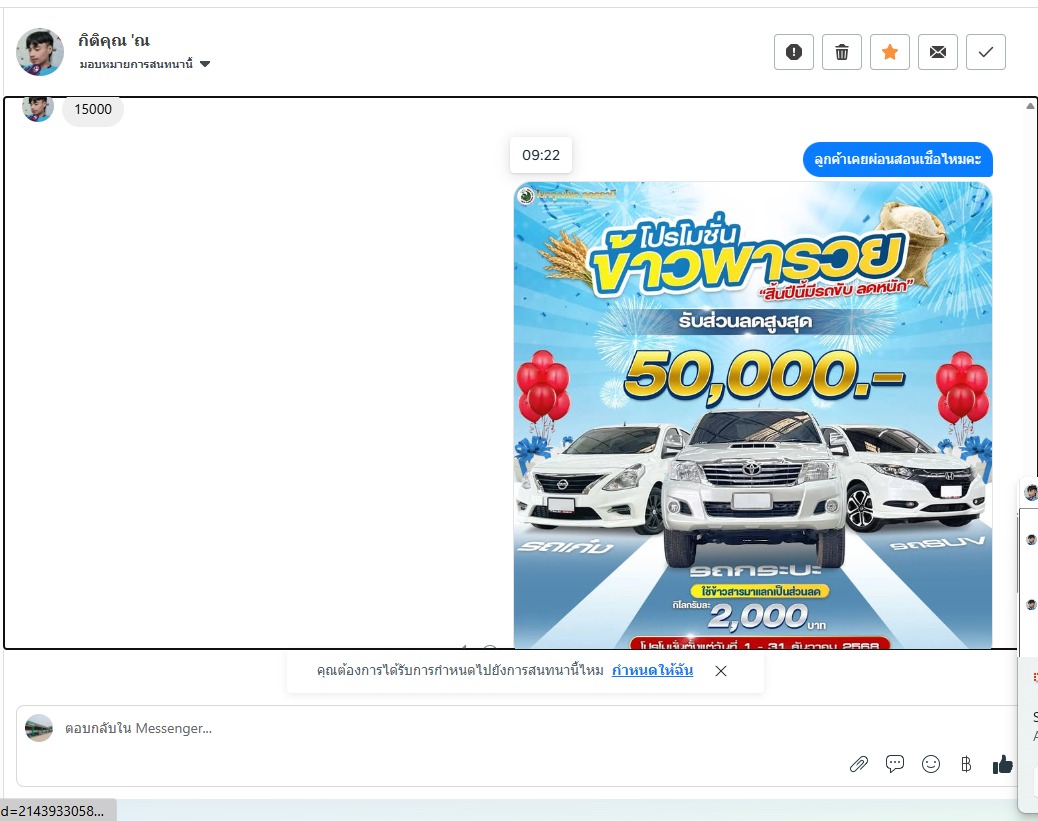Open saved replies speech bubble icon

pyautogui.click(x=894, y=764)
